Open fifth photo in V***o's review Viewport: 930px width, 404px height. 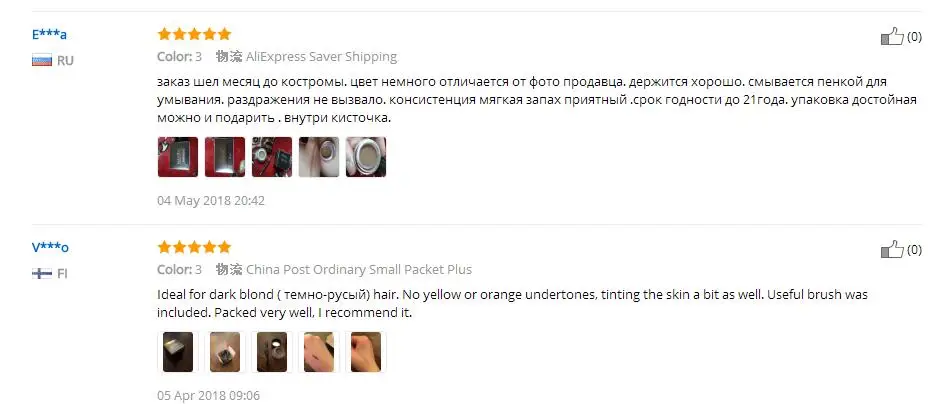pos(366,352)
